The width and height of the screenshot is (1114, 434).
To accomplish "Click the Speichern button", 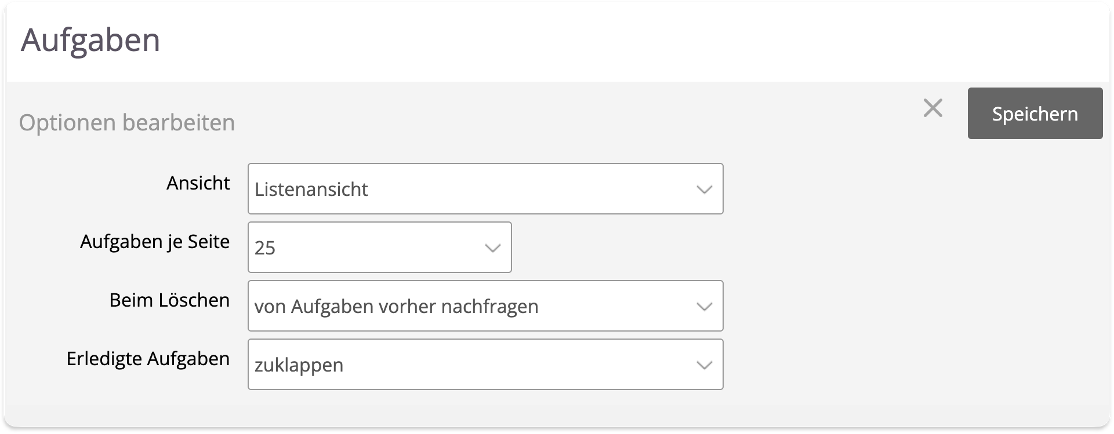I will [1034, 114].
